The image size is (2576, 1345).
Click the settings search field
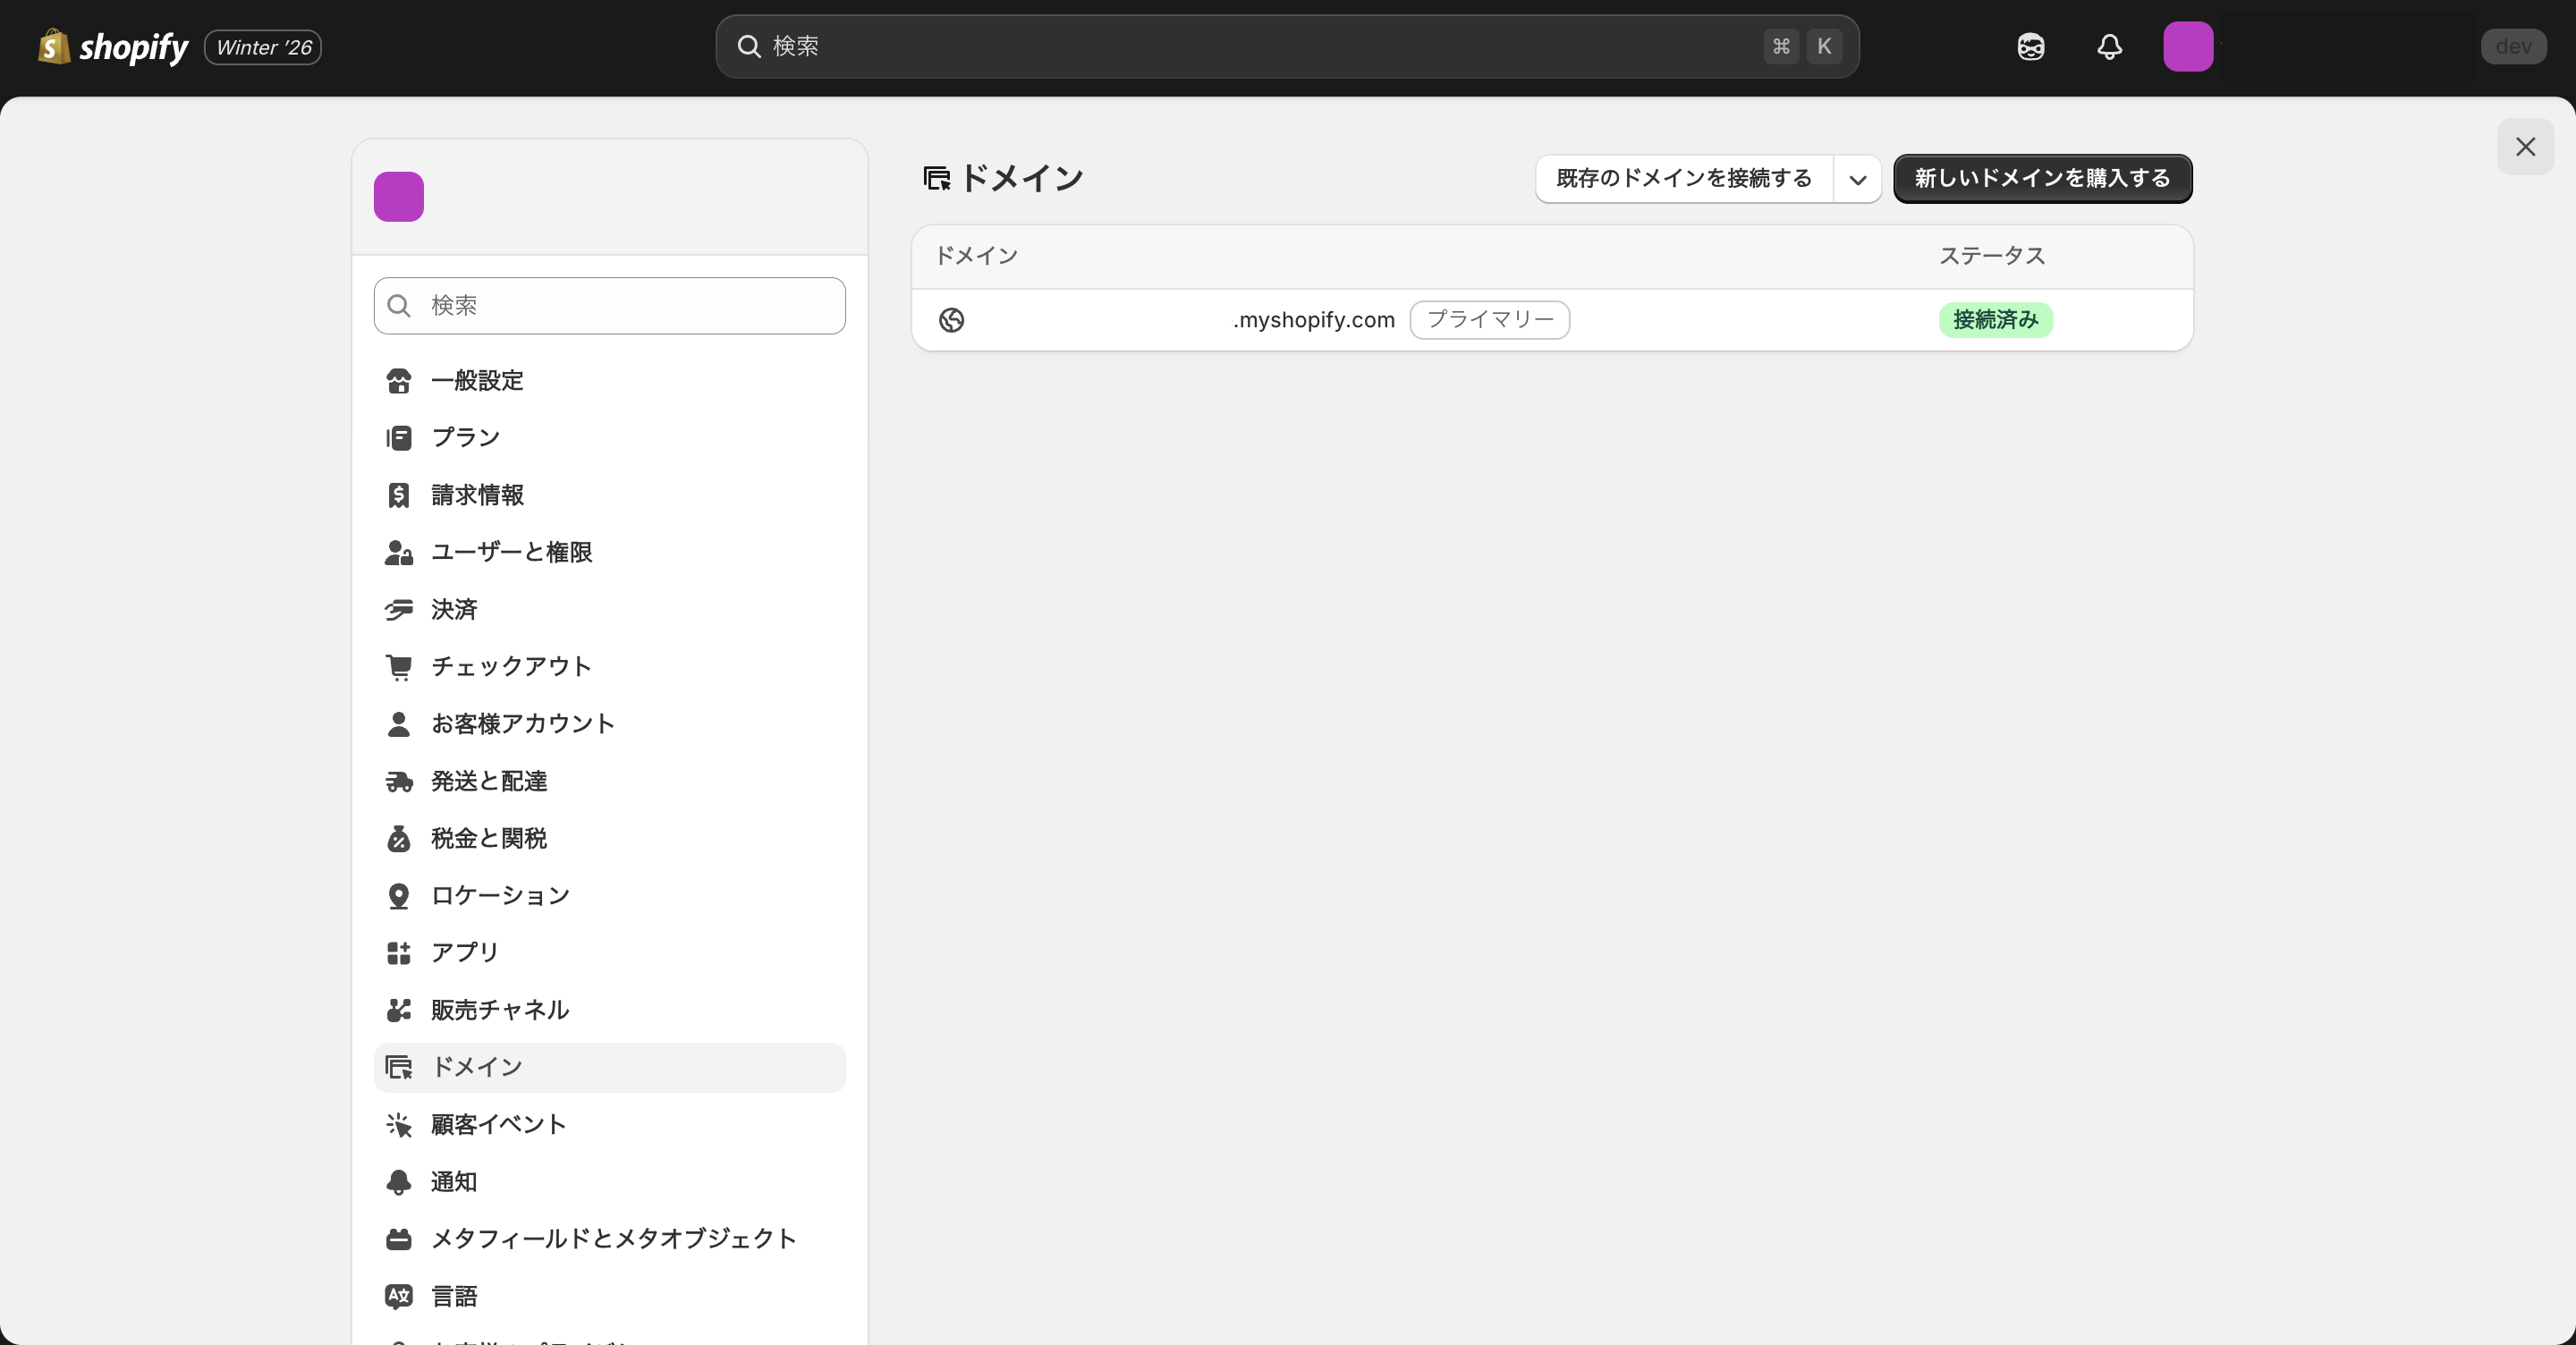tap(608, 306)
